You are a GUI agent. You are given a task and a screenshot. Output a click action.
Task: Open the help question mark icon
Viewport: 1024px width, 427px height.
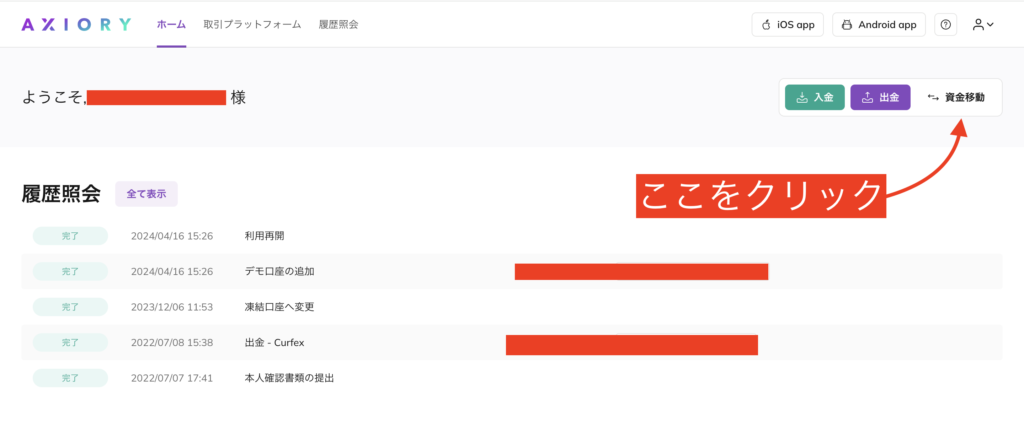(x=946, y=24)
